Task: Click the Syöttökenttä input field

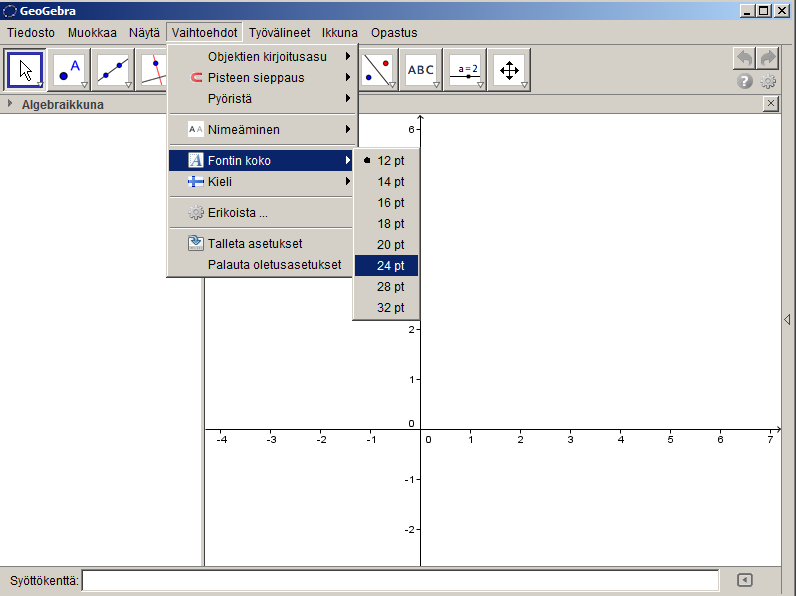Action: [400, 580]
